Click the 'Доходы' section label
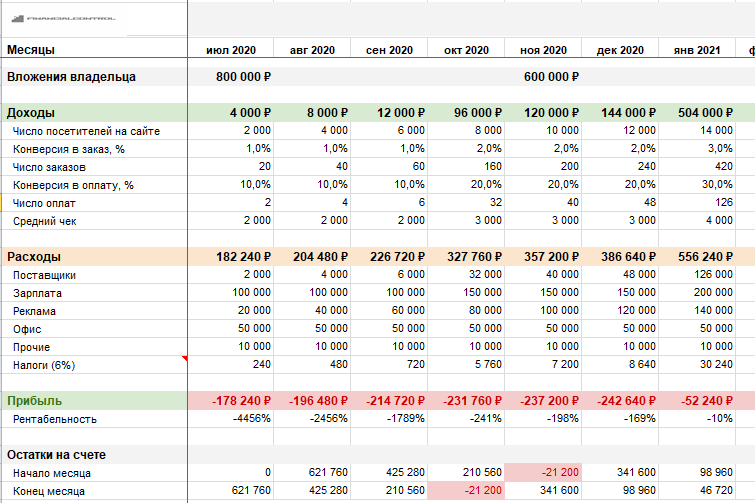The image size is (755, 503). (31, 113)
